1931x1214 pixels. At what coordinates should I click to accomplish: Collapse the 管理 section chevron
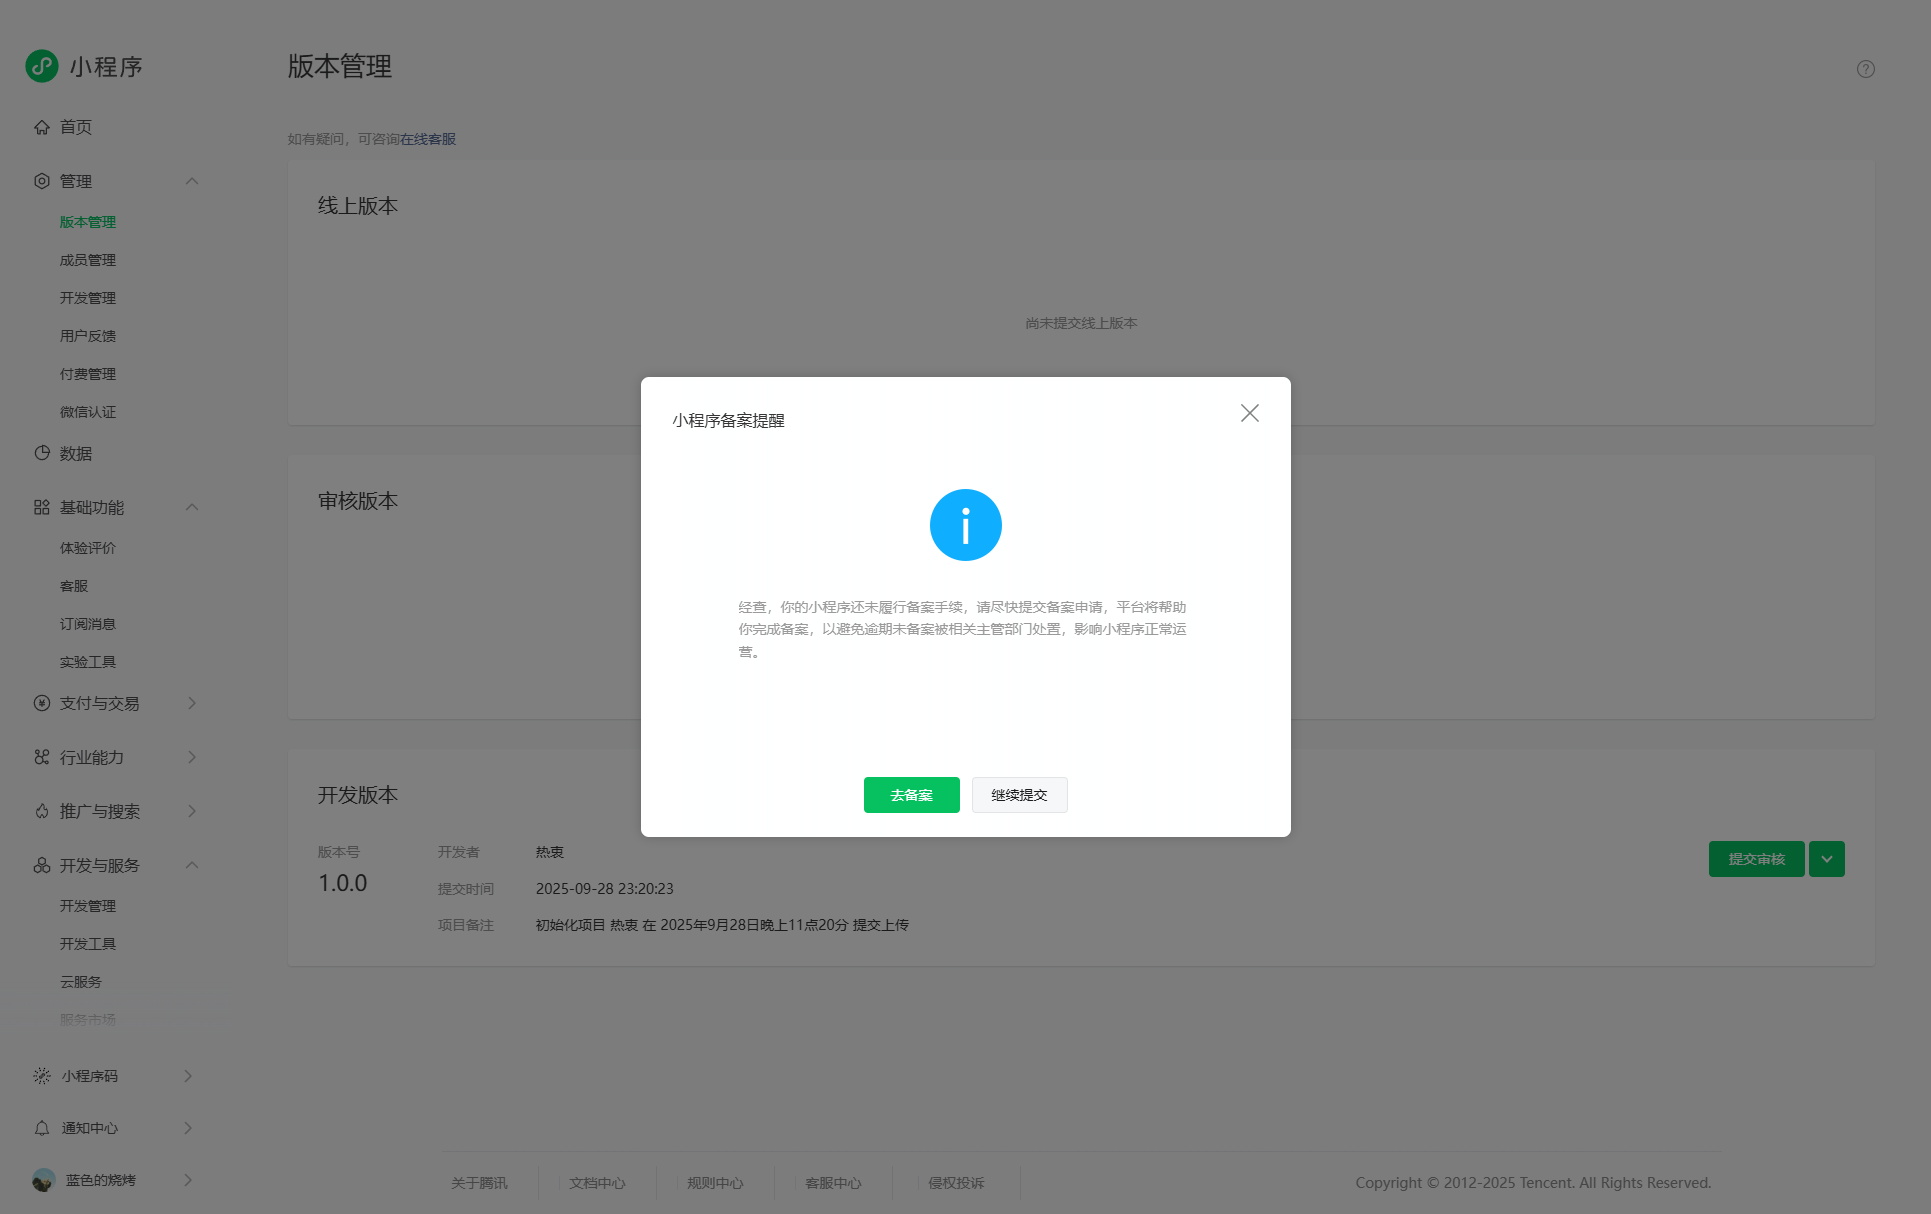coord(192,181)
